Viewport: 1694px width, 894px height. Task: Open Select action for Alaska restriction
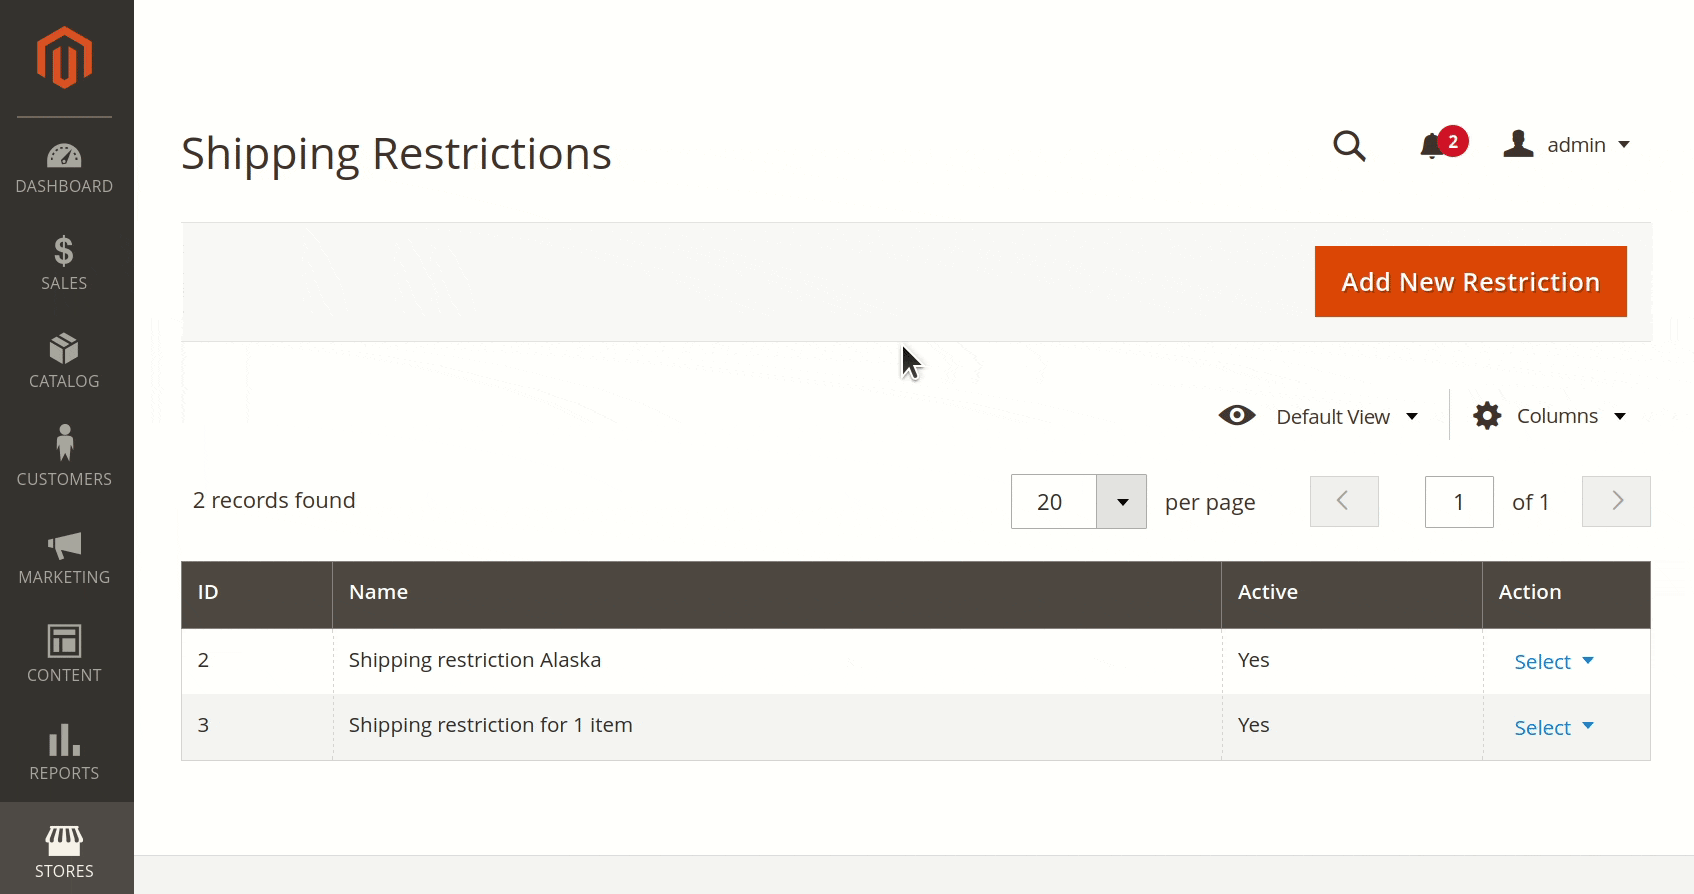click(1553, 662)
